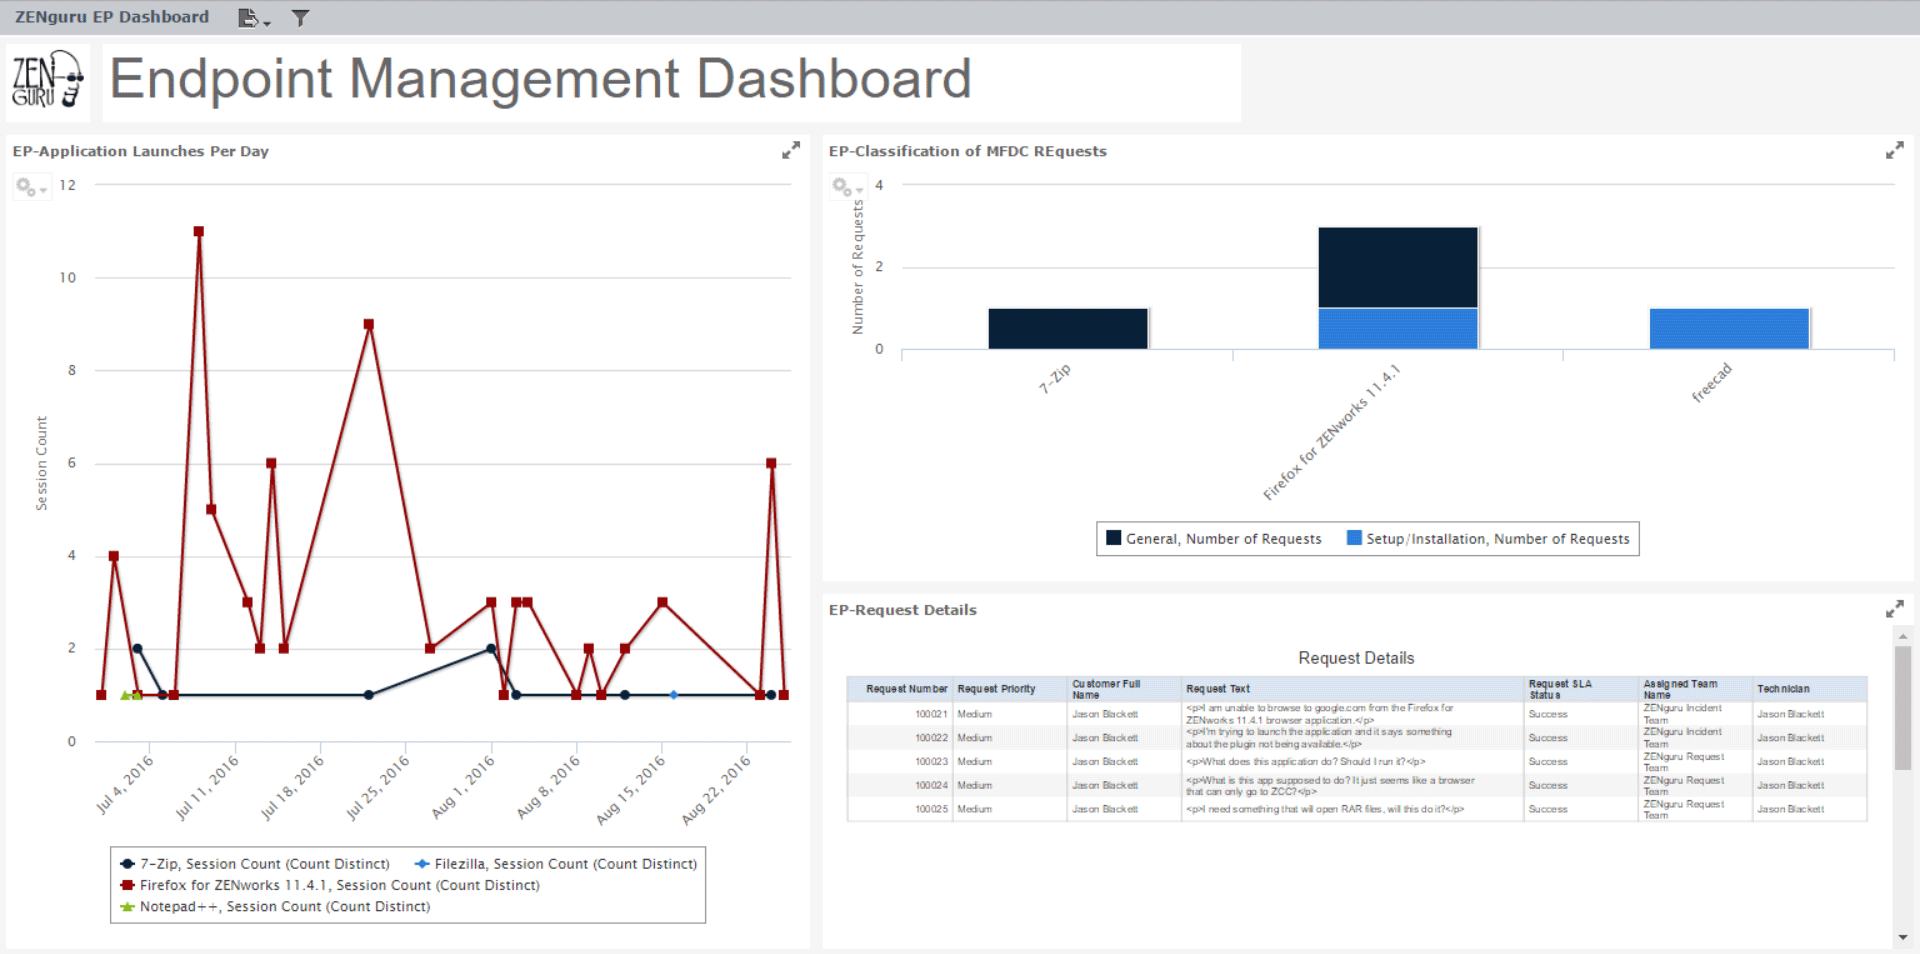Click the Firefox for ZENworks 11.4.1 axis label
1920x954 pixels.
click(x=1332, y=432)
